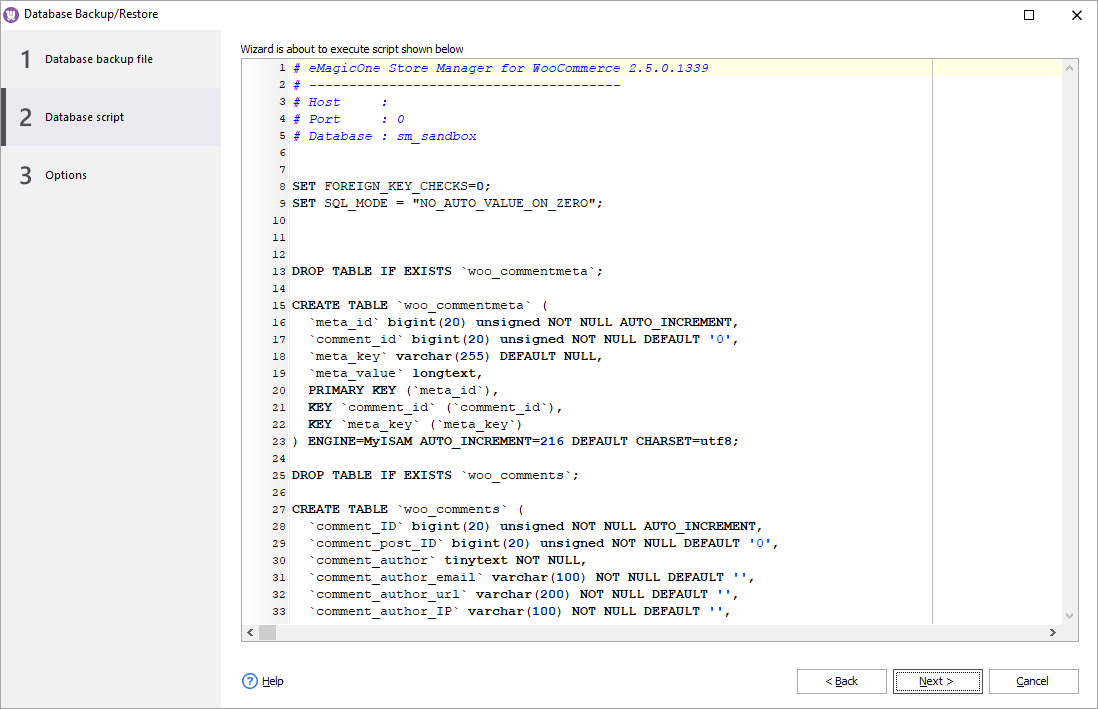Maximize the Database Backup/Restore window
This screenshot has width=1098, height=709.
1029,15
